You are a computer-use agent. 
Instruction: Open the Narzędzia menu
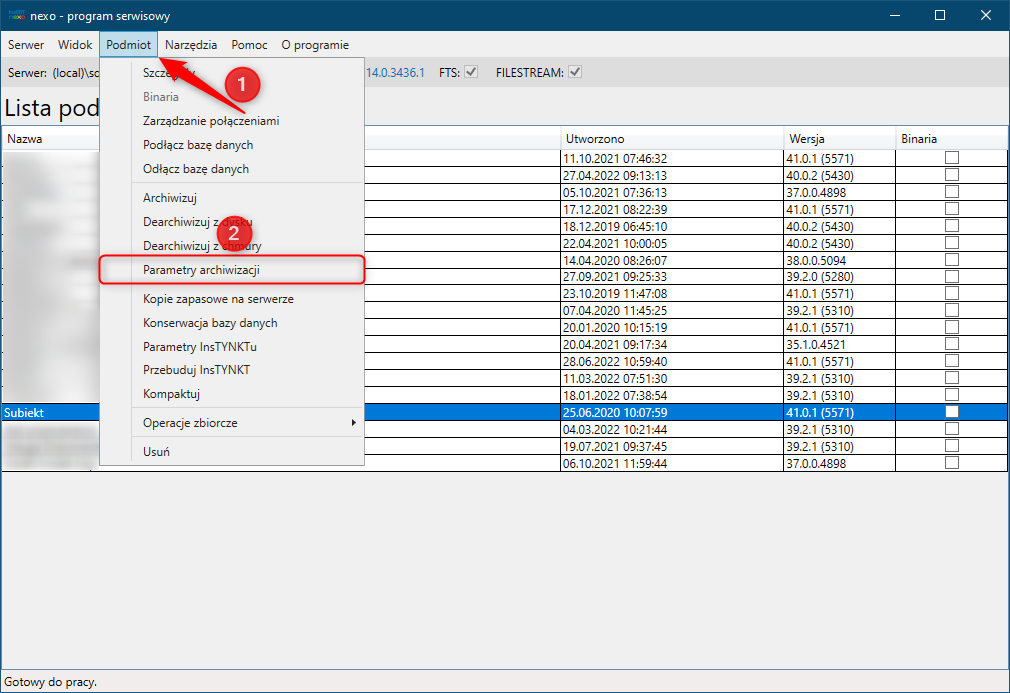[191, 45]
